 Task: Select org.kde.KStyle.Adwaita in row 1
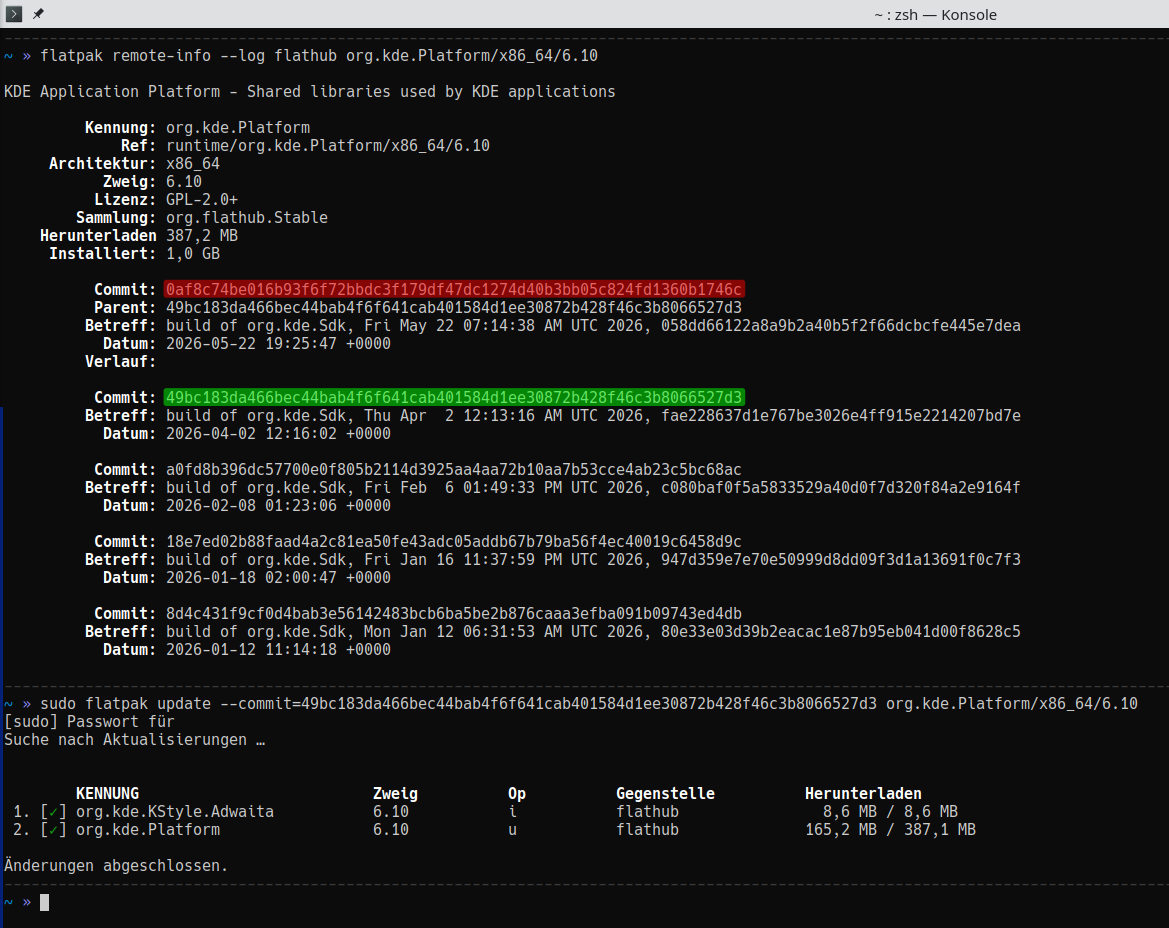pos(175,812)
